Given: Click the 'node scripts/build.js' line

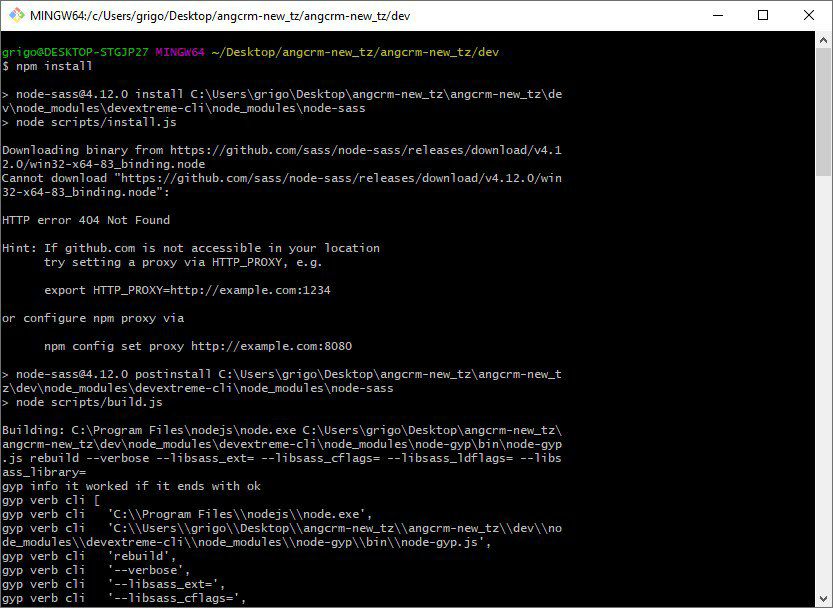Looking at the screenshot, I should [82, 402].
